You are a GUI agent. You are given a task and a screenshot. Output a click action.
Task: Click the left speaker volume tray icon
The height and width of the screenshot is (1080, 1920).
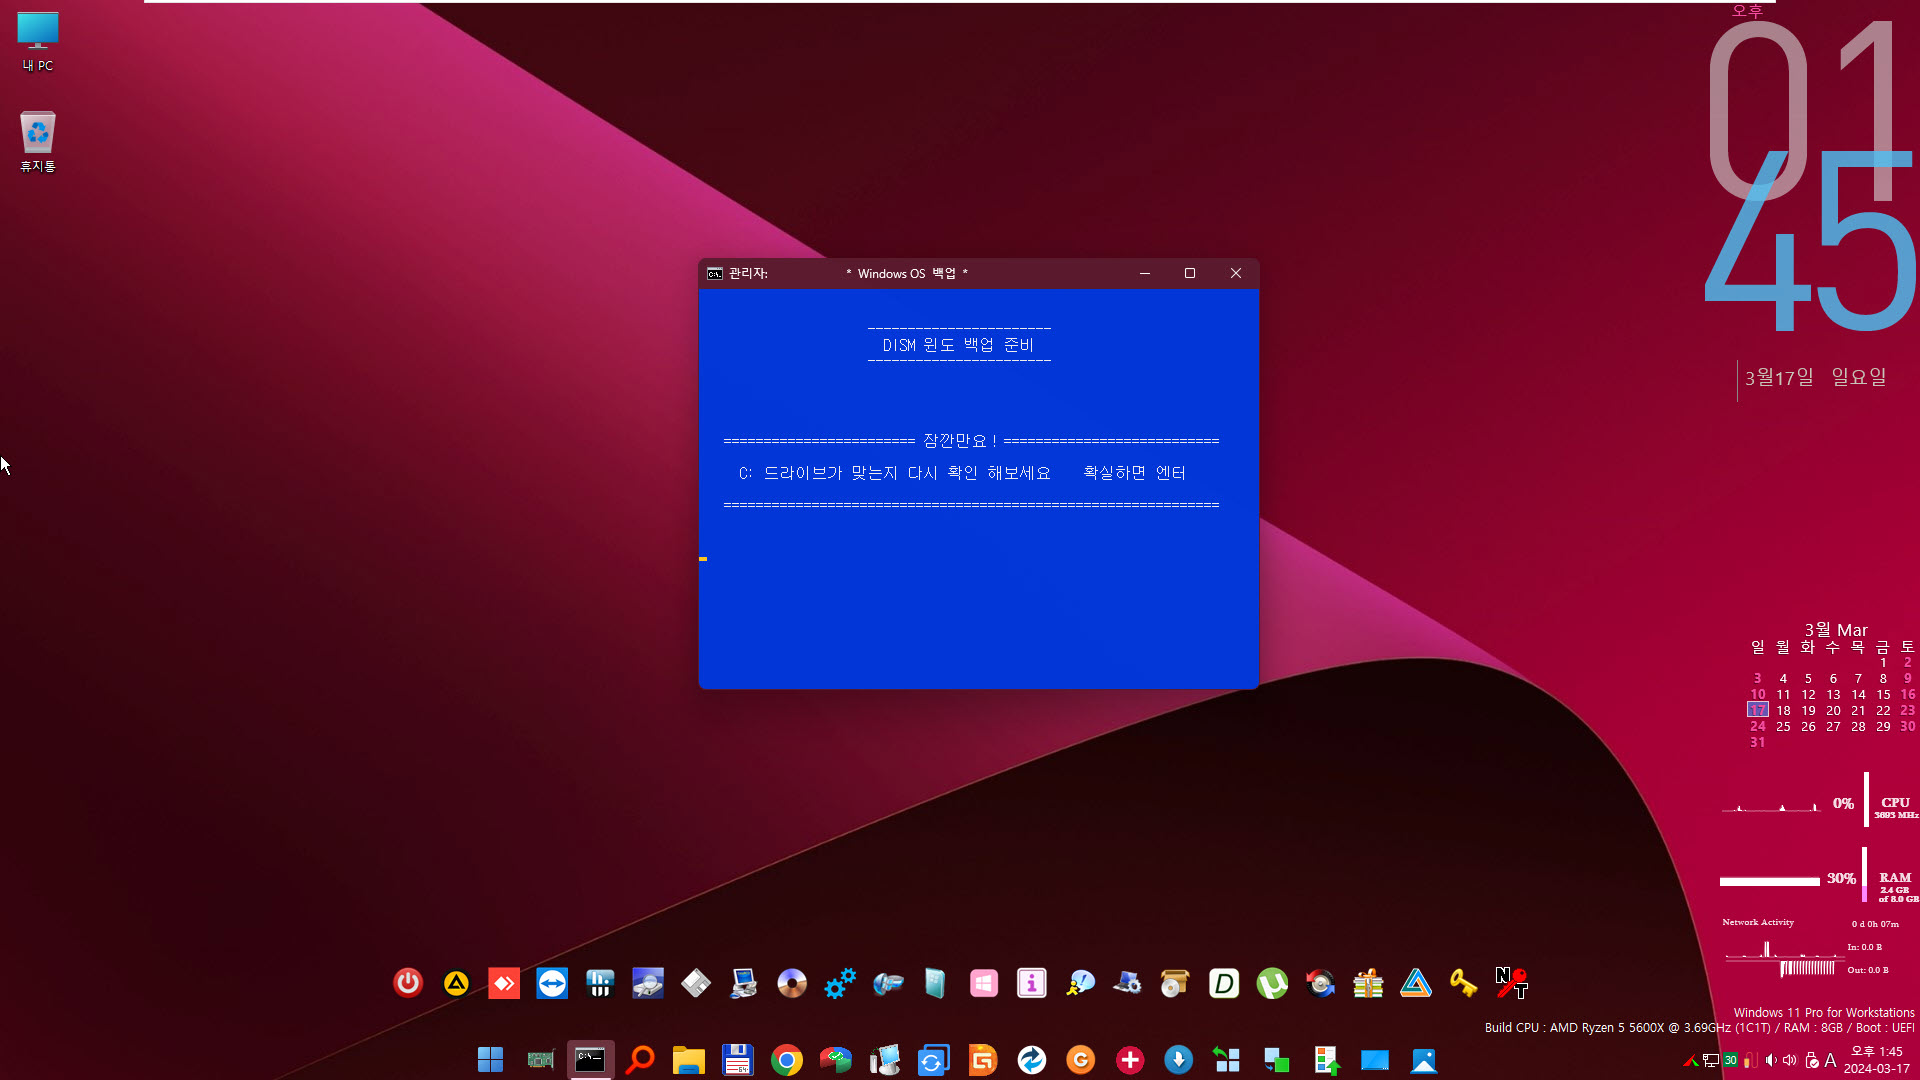1771,1060
